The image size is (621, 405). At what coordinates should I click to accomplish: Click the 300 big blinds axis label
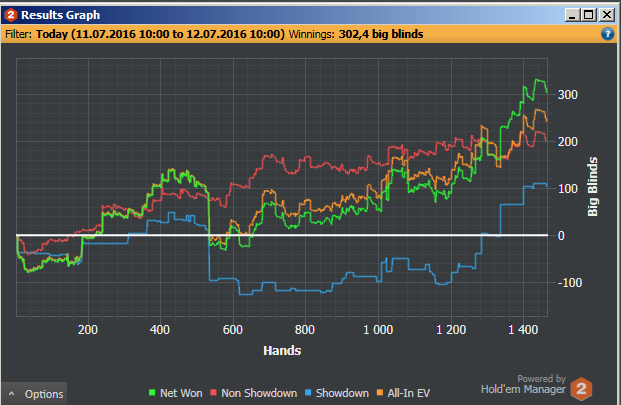tap(568, 95)
